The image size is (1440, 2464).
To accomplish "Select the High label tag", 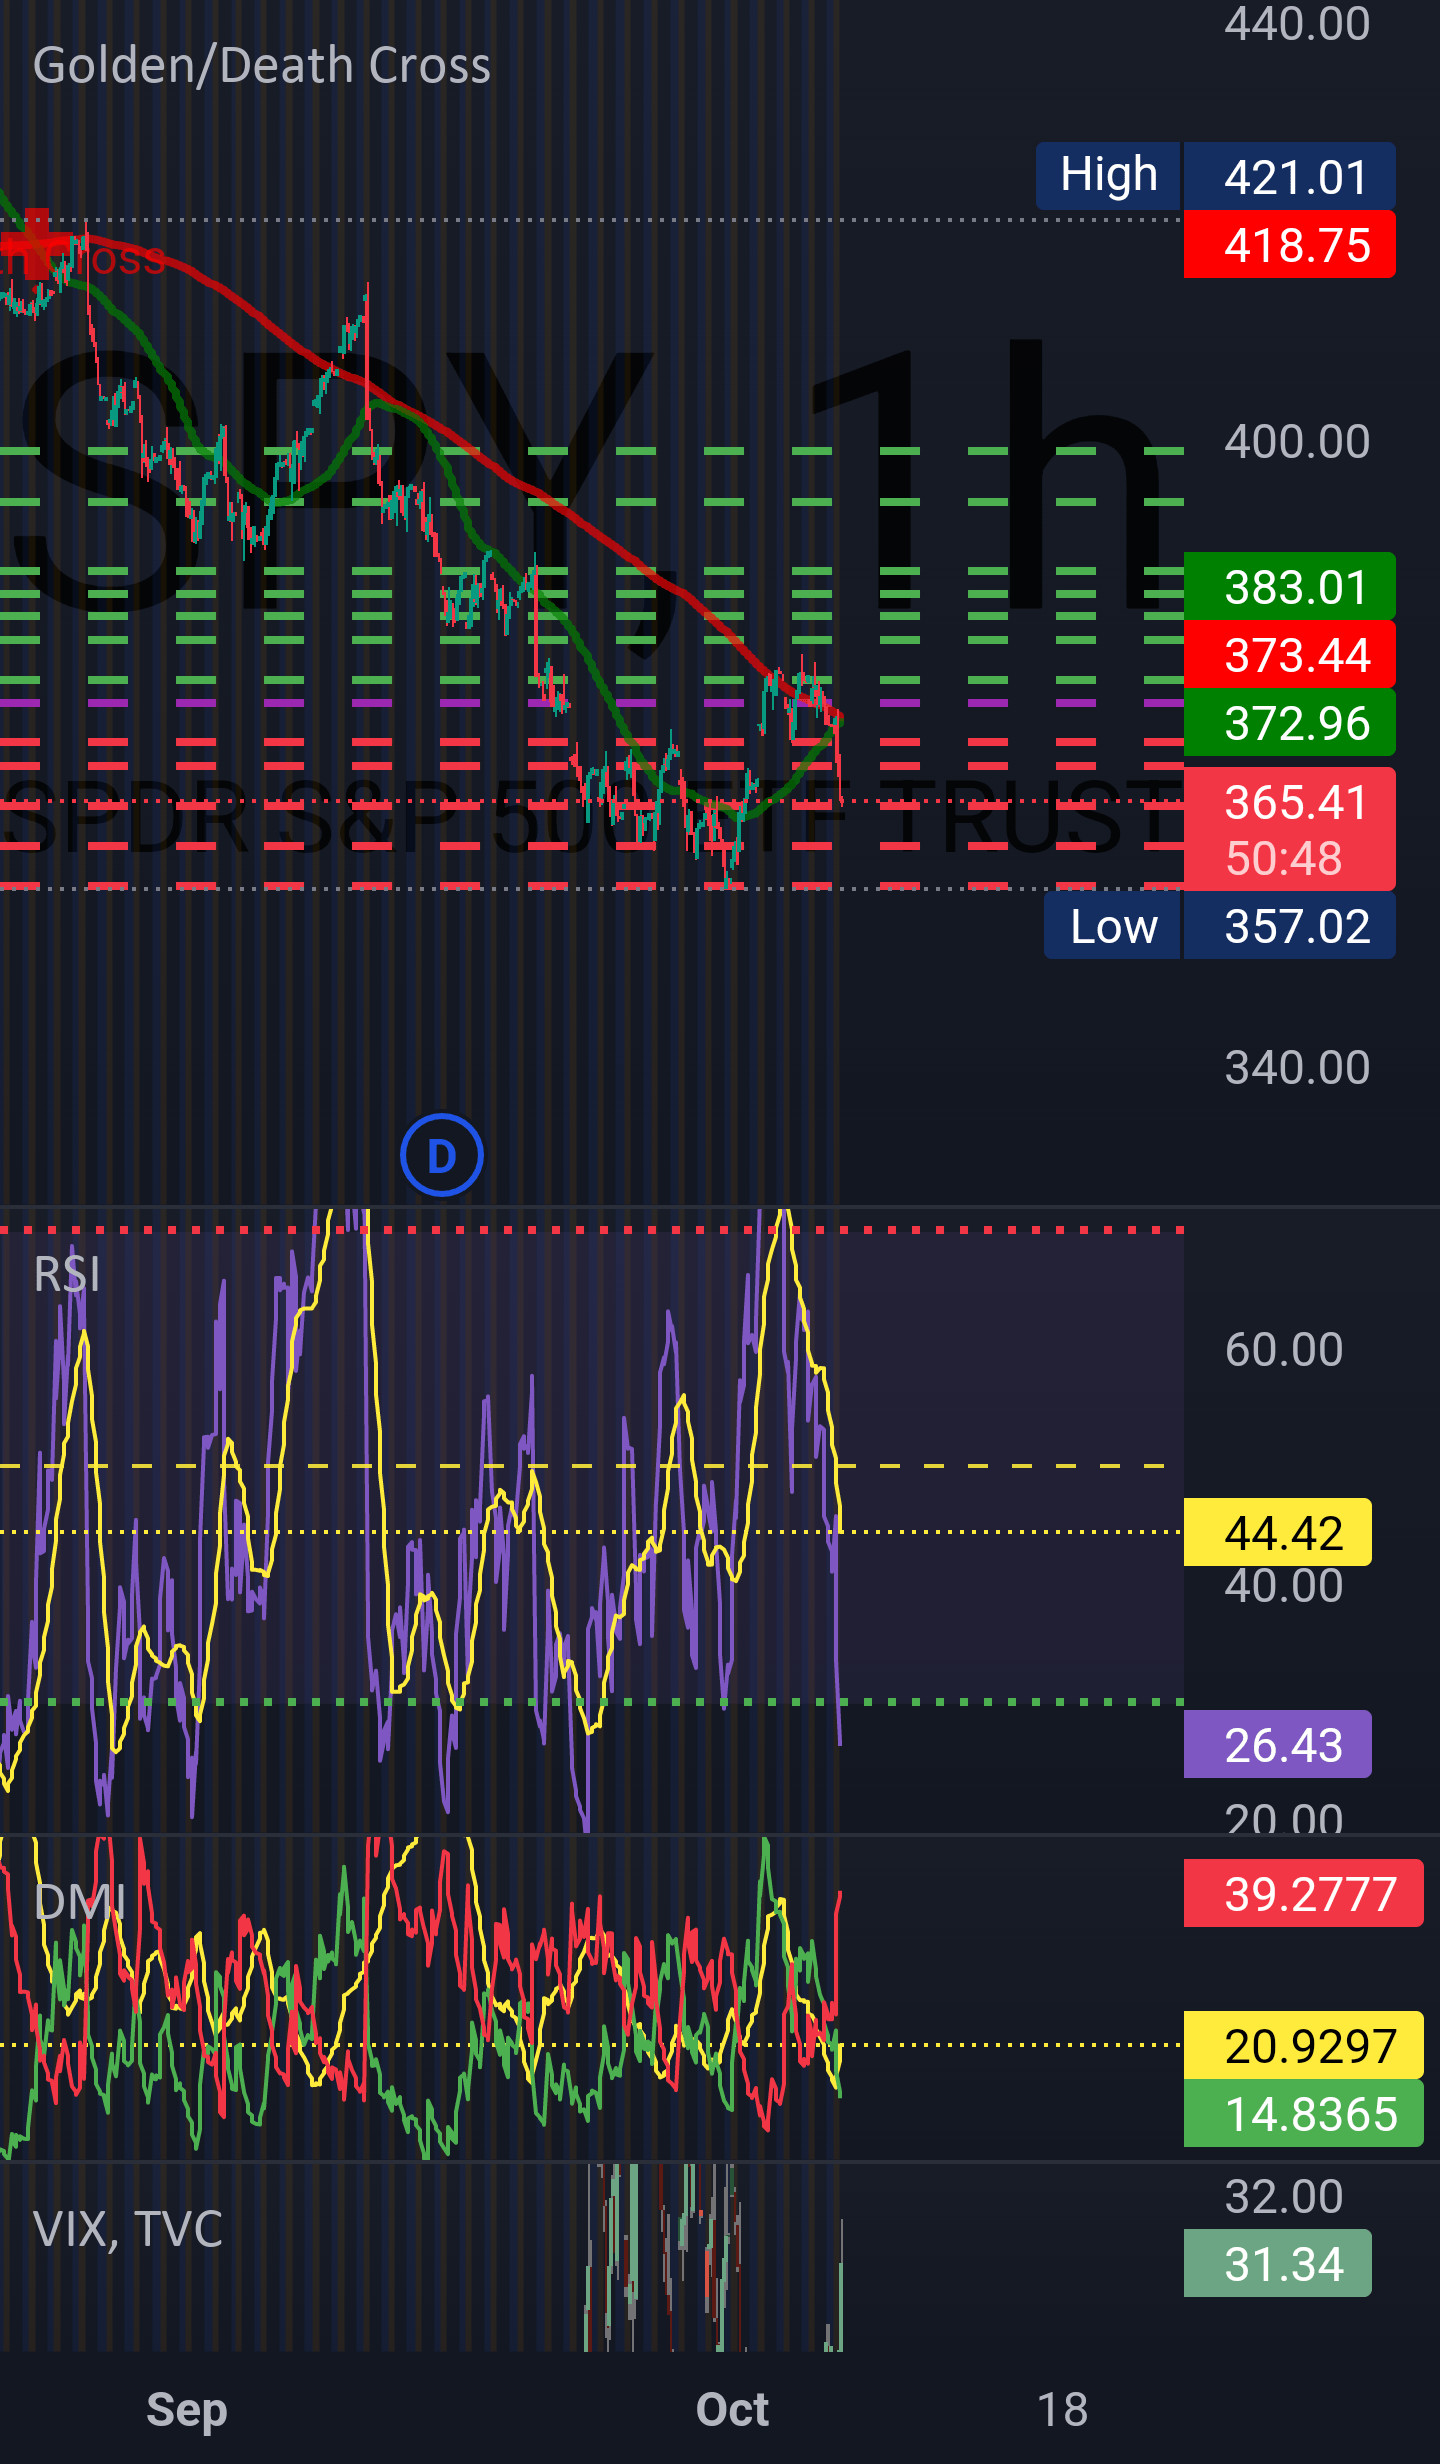I will (x=1108, y=176).
